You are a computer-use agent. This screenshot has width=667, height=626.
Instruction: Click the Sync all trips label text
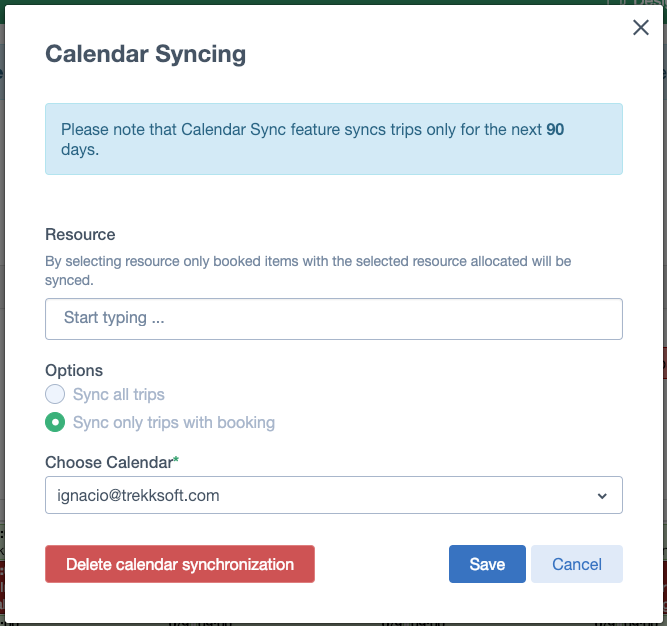119,394
